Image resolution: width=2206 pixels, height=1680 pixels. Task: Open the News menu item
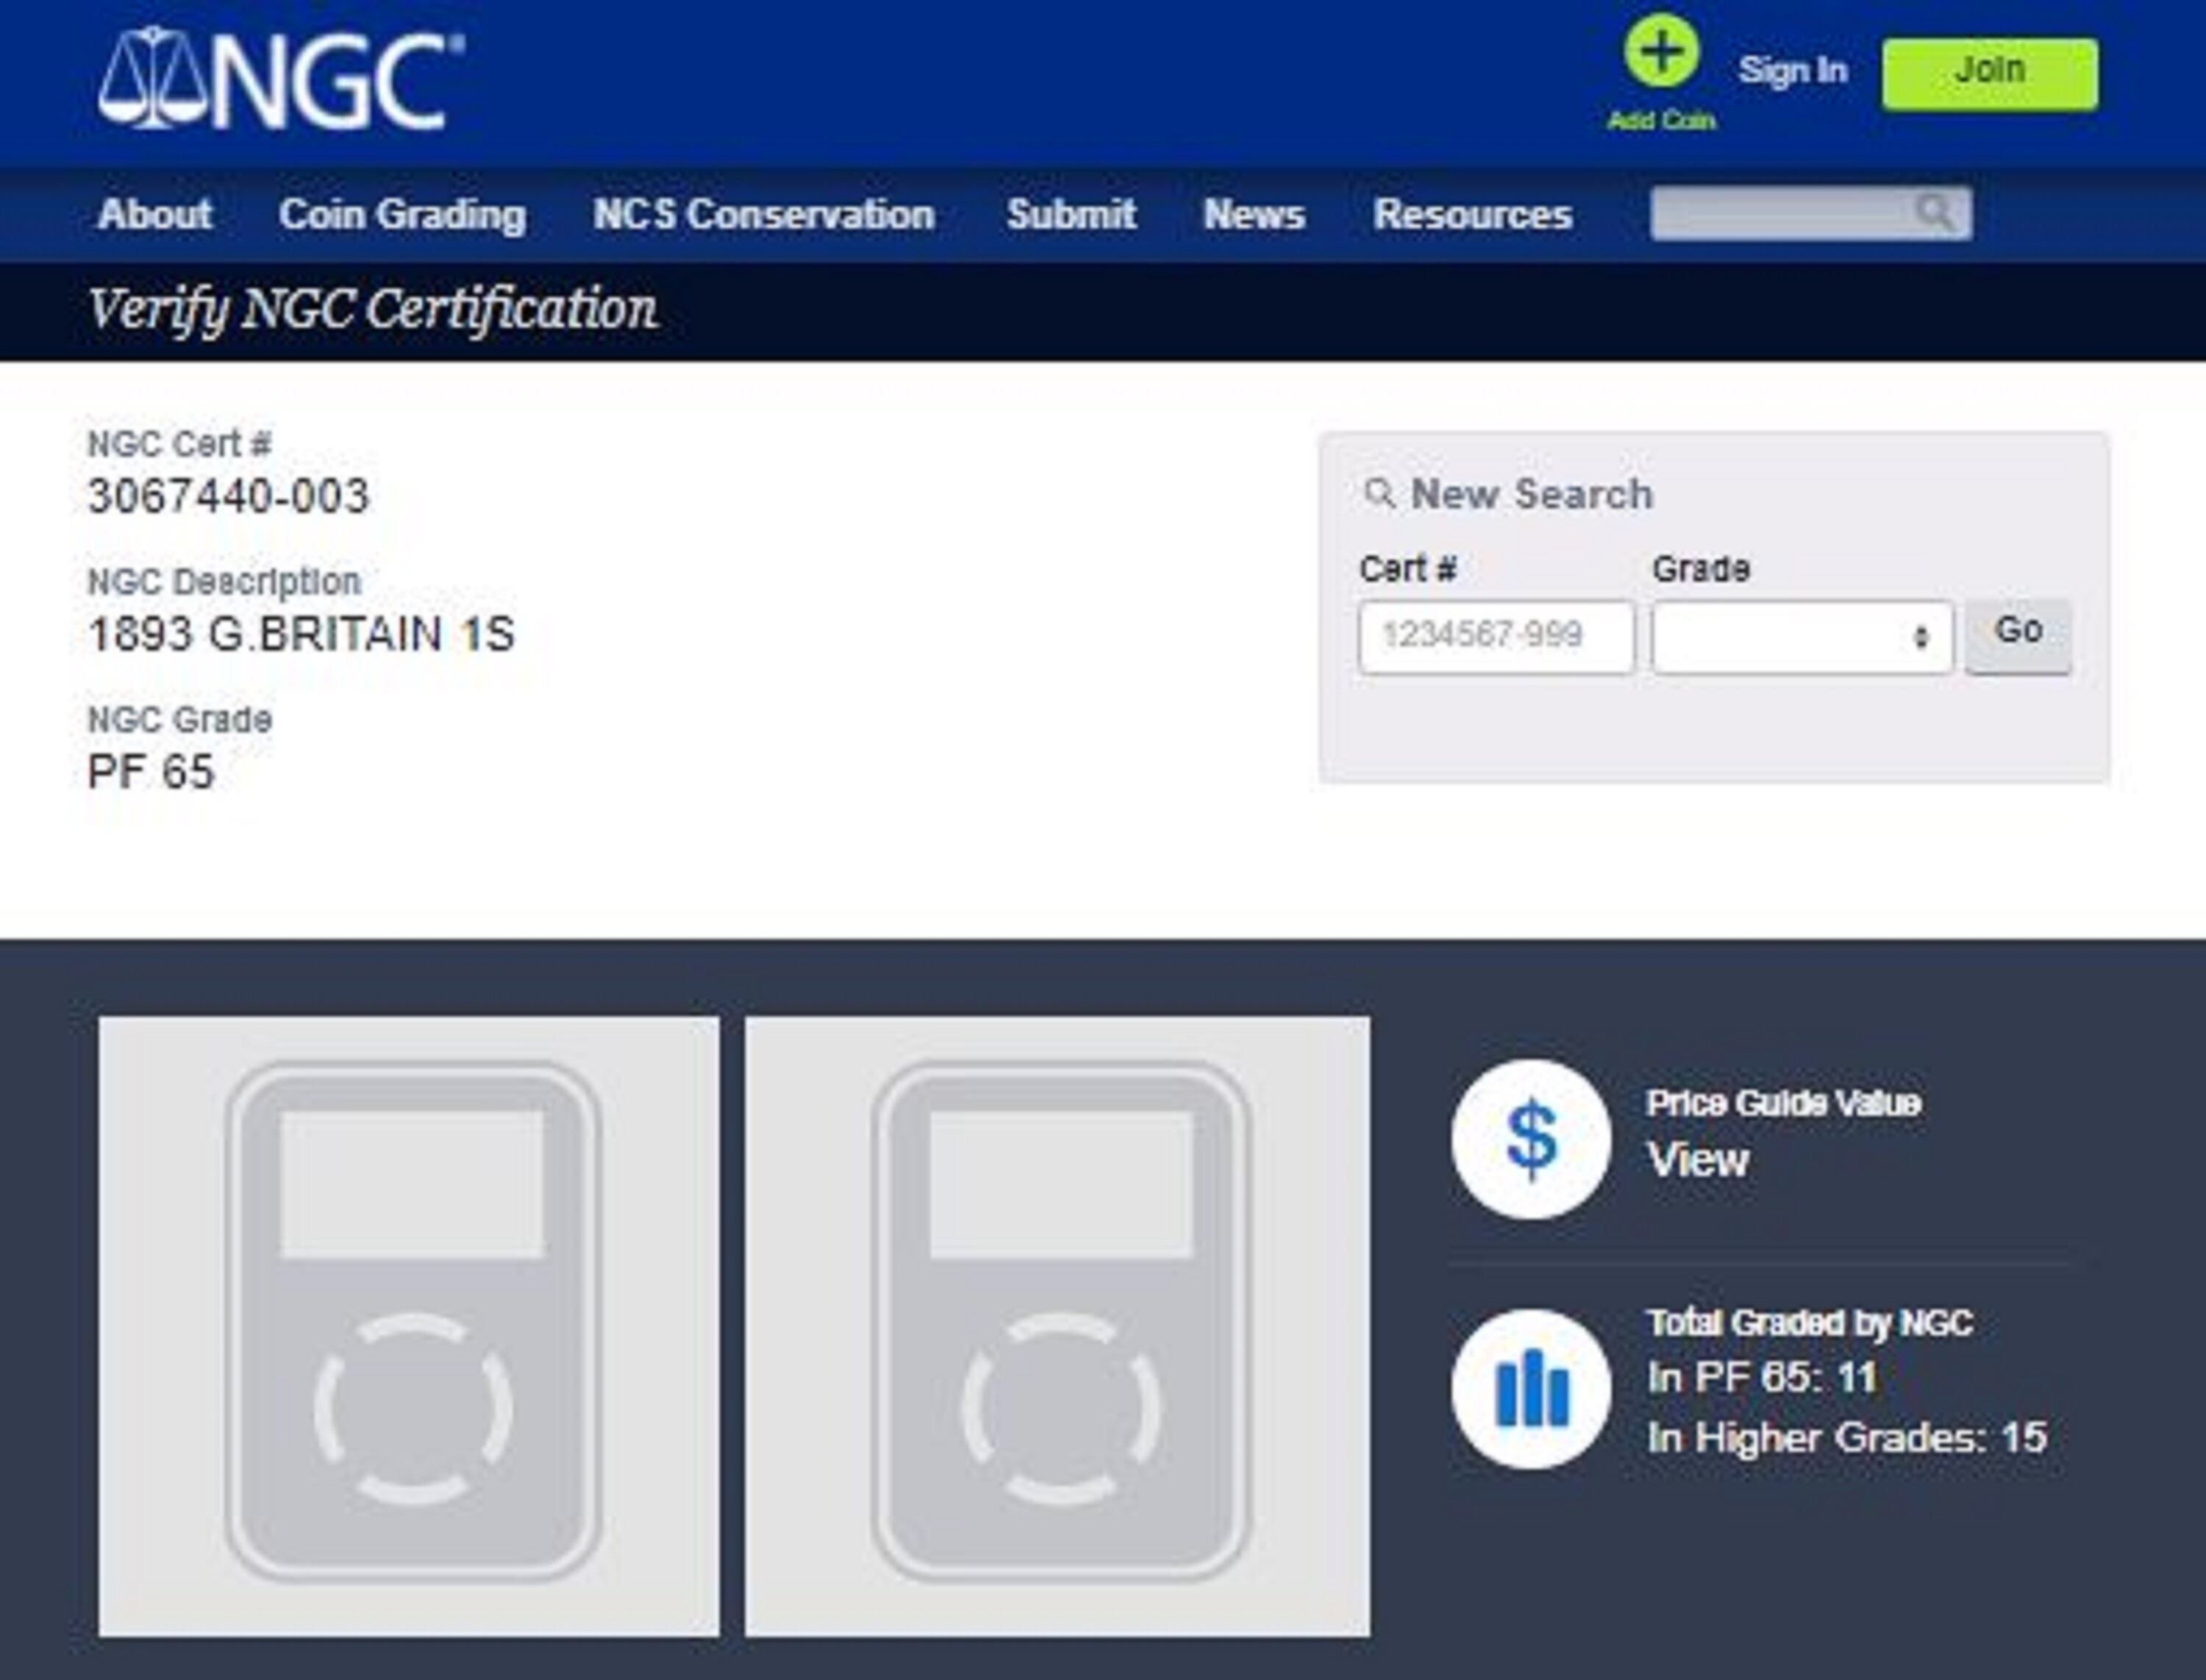(x=1254, y=215)
